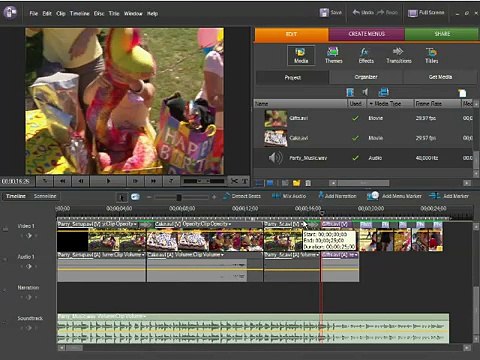Click the New Item page icon
The height and width of the screenshot is (360, 480).
pos(462,93)
